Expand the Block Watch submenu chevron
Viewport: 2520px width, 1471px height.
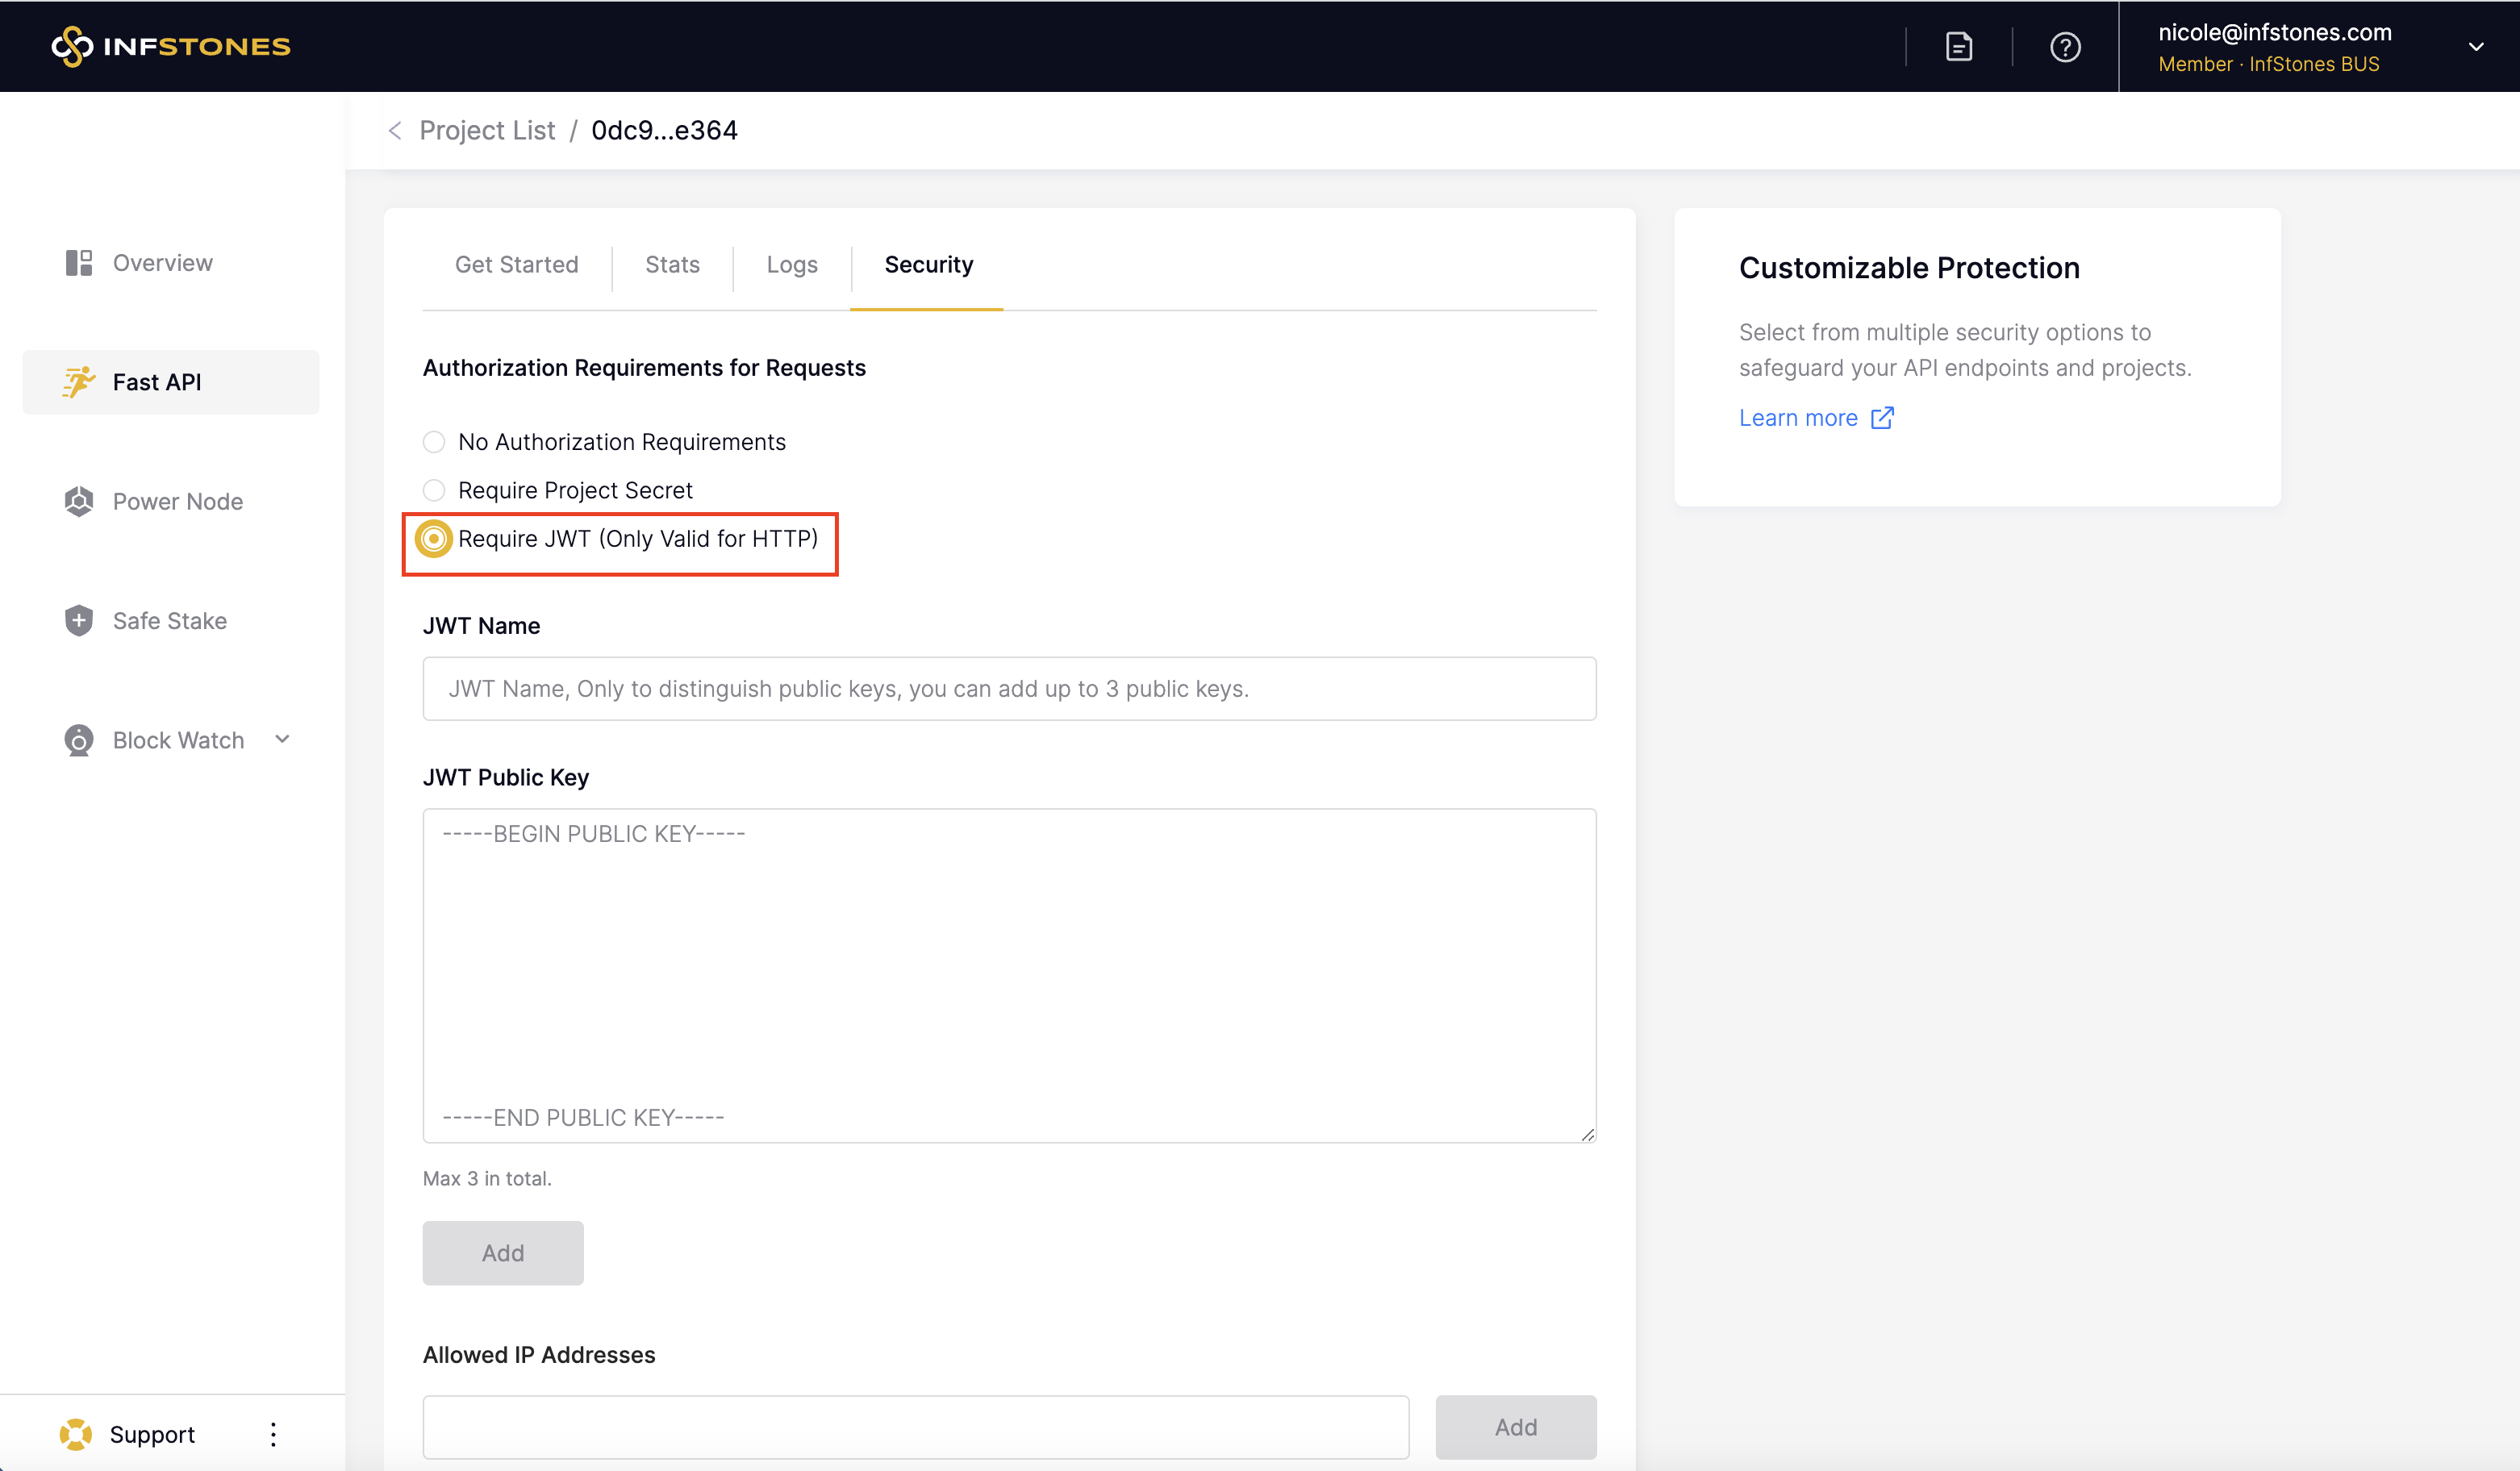tap(282, 739)
